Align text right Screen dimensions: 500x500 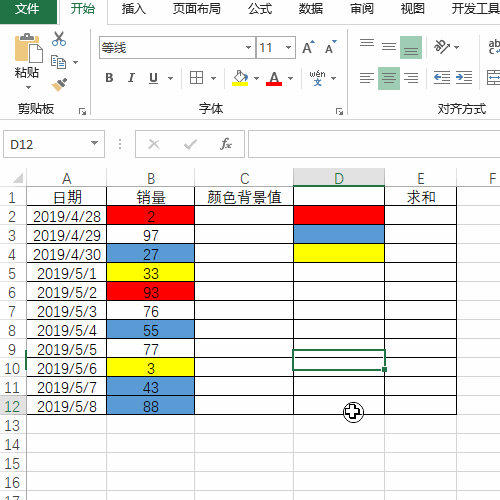411,78
